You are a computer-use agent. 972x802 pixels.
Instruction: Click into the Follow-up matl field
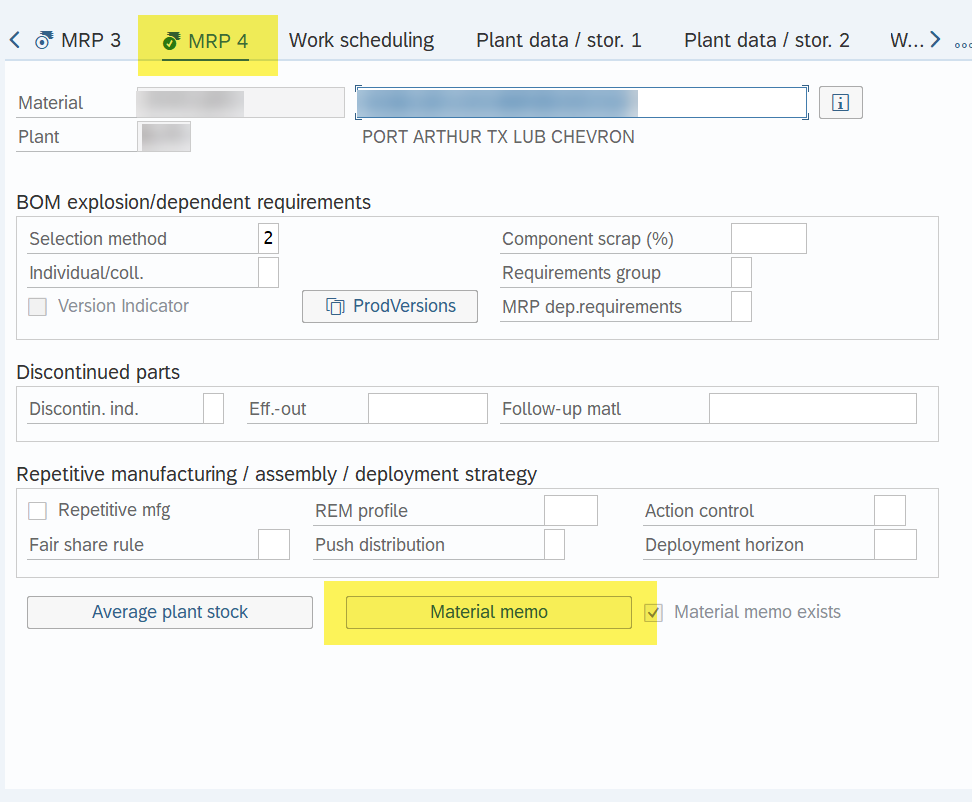coord(812,409)
